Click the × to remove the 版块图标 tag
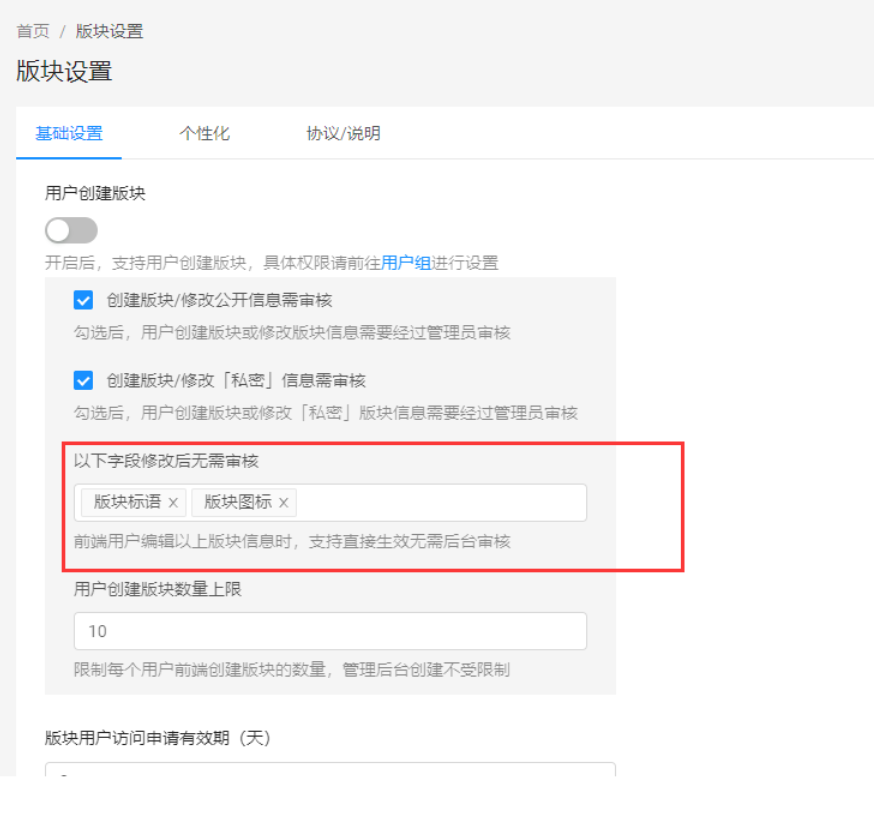 [284, 502]
